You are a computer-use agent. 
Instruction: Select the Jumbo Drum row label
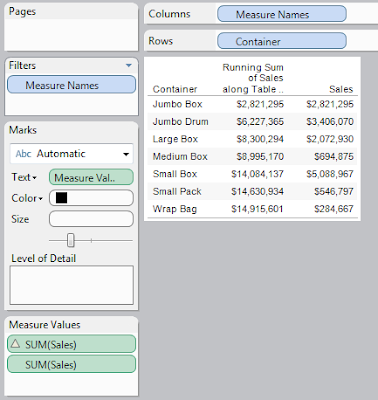click(x=180, y=122)
